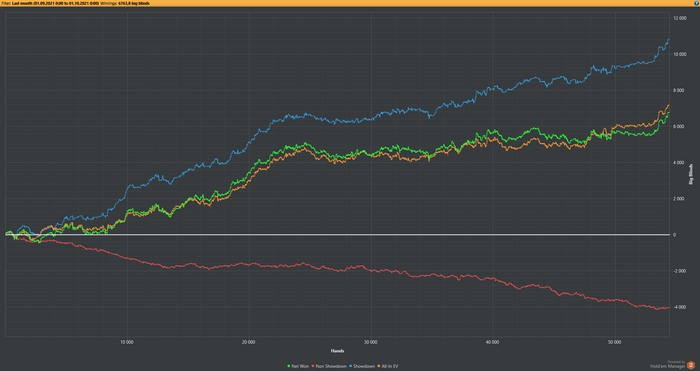Screen dimensions: 700x371
Task: Click the Hold'em Manager 2 logo badge
Action: pos(691,365)
